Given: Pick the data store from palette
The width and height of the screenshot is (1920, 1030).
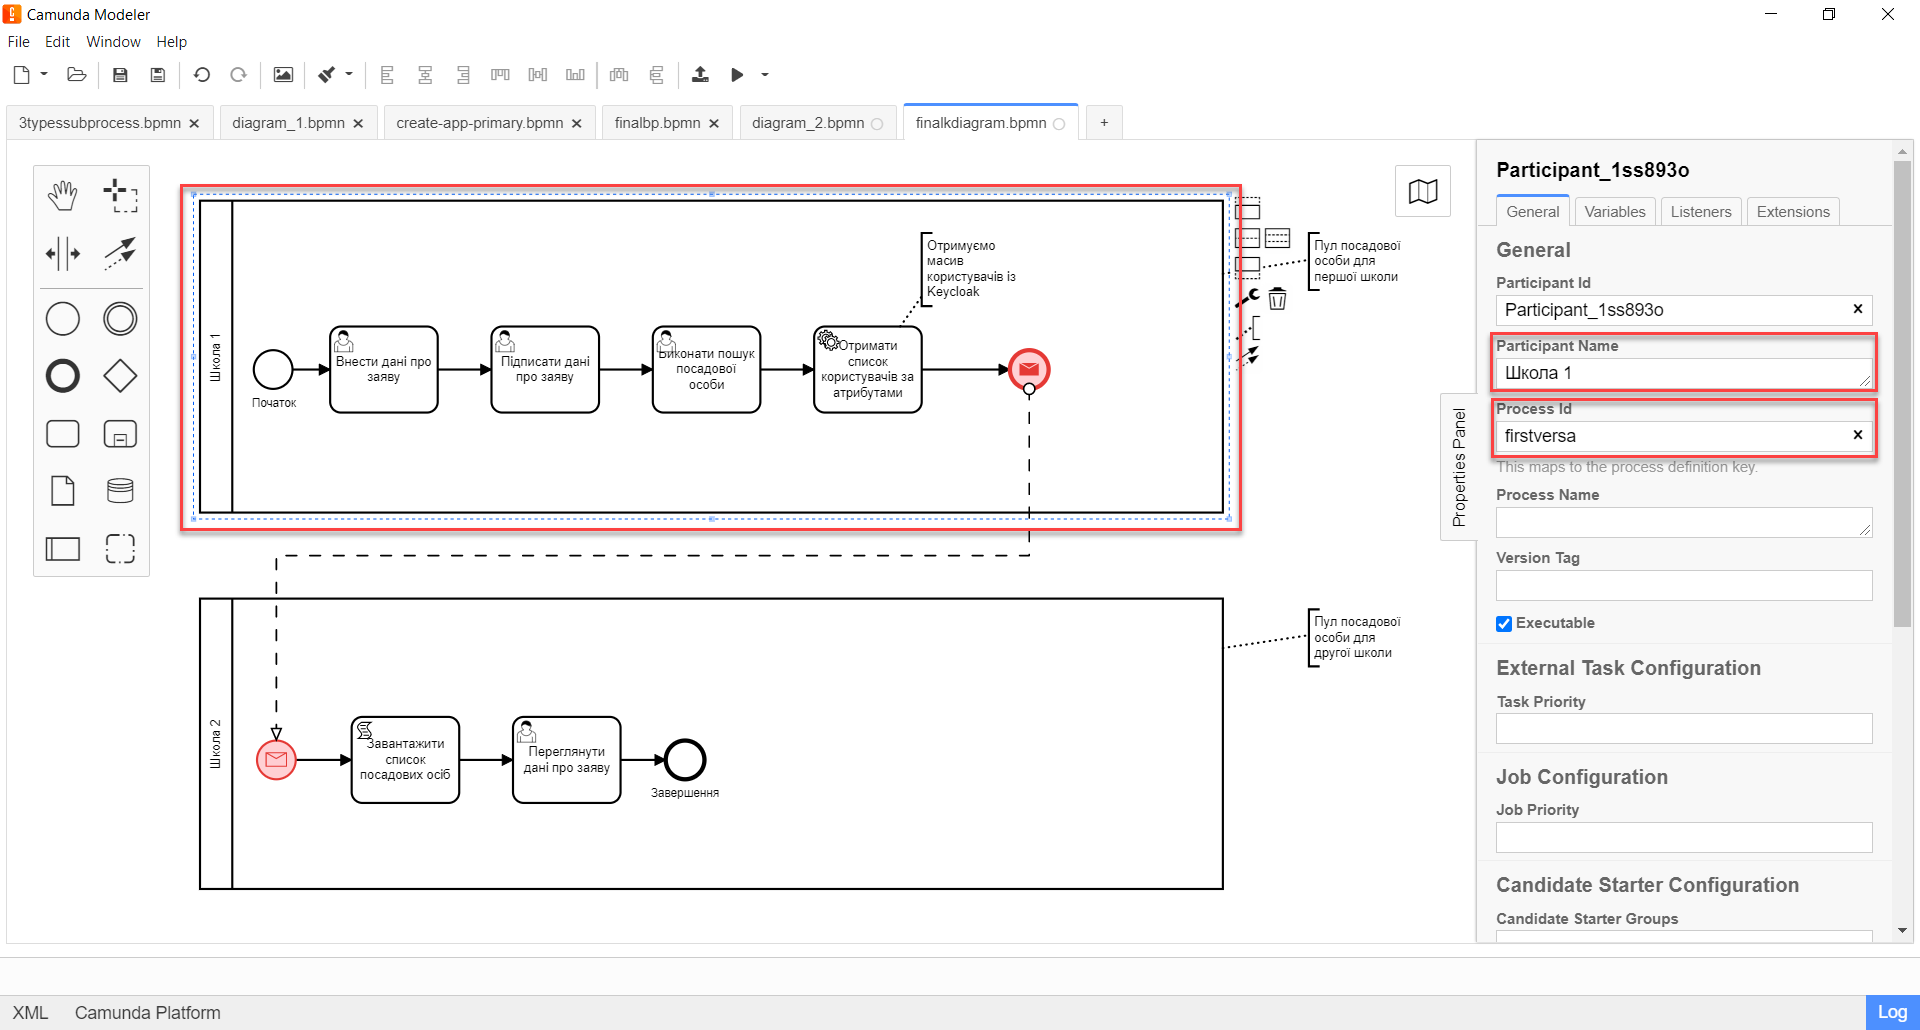Looking at the screenshot, I should pos(120,491).
